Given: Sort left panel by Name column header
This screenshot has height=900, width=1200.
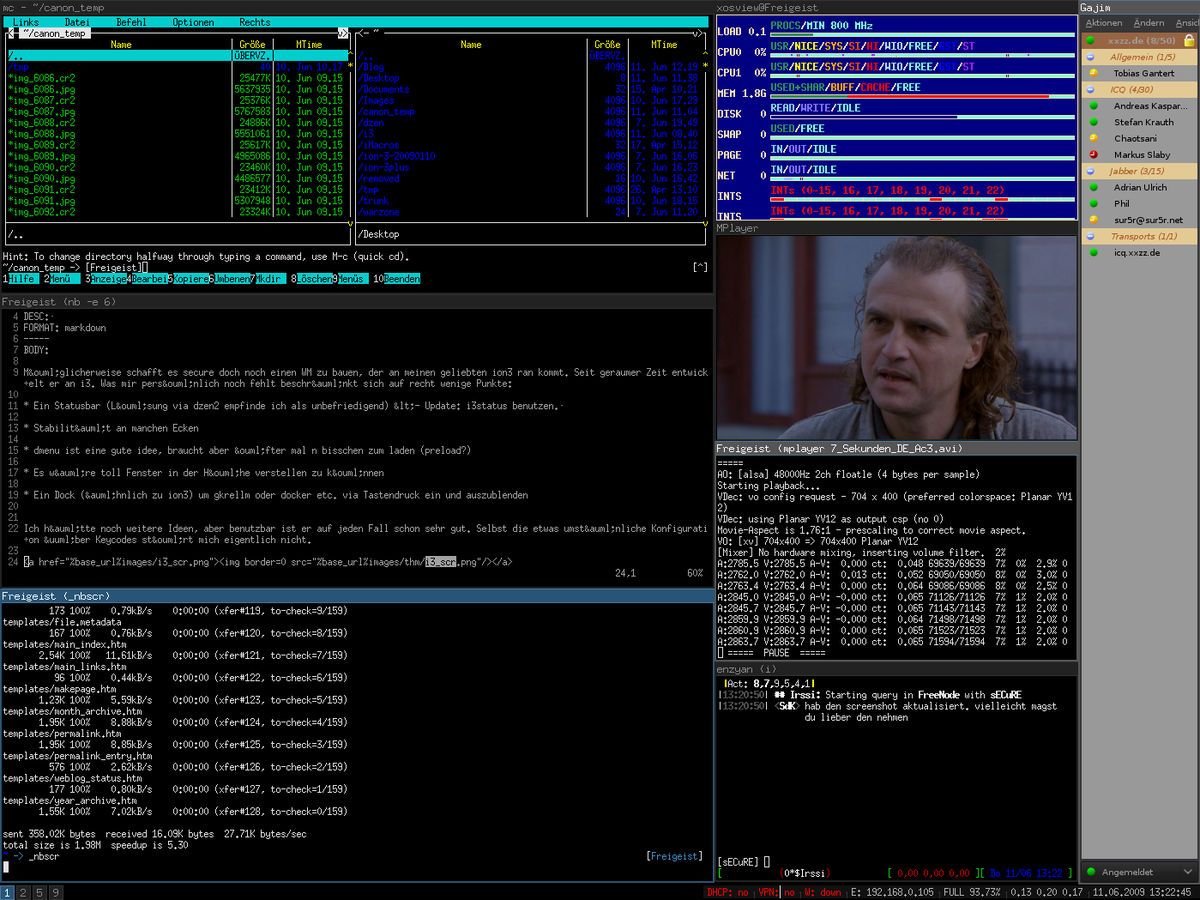Looking at the screenshot, I should click(x=121, y=44).
